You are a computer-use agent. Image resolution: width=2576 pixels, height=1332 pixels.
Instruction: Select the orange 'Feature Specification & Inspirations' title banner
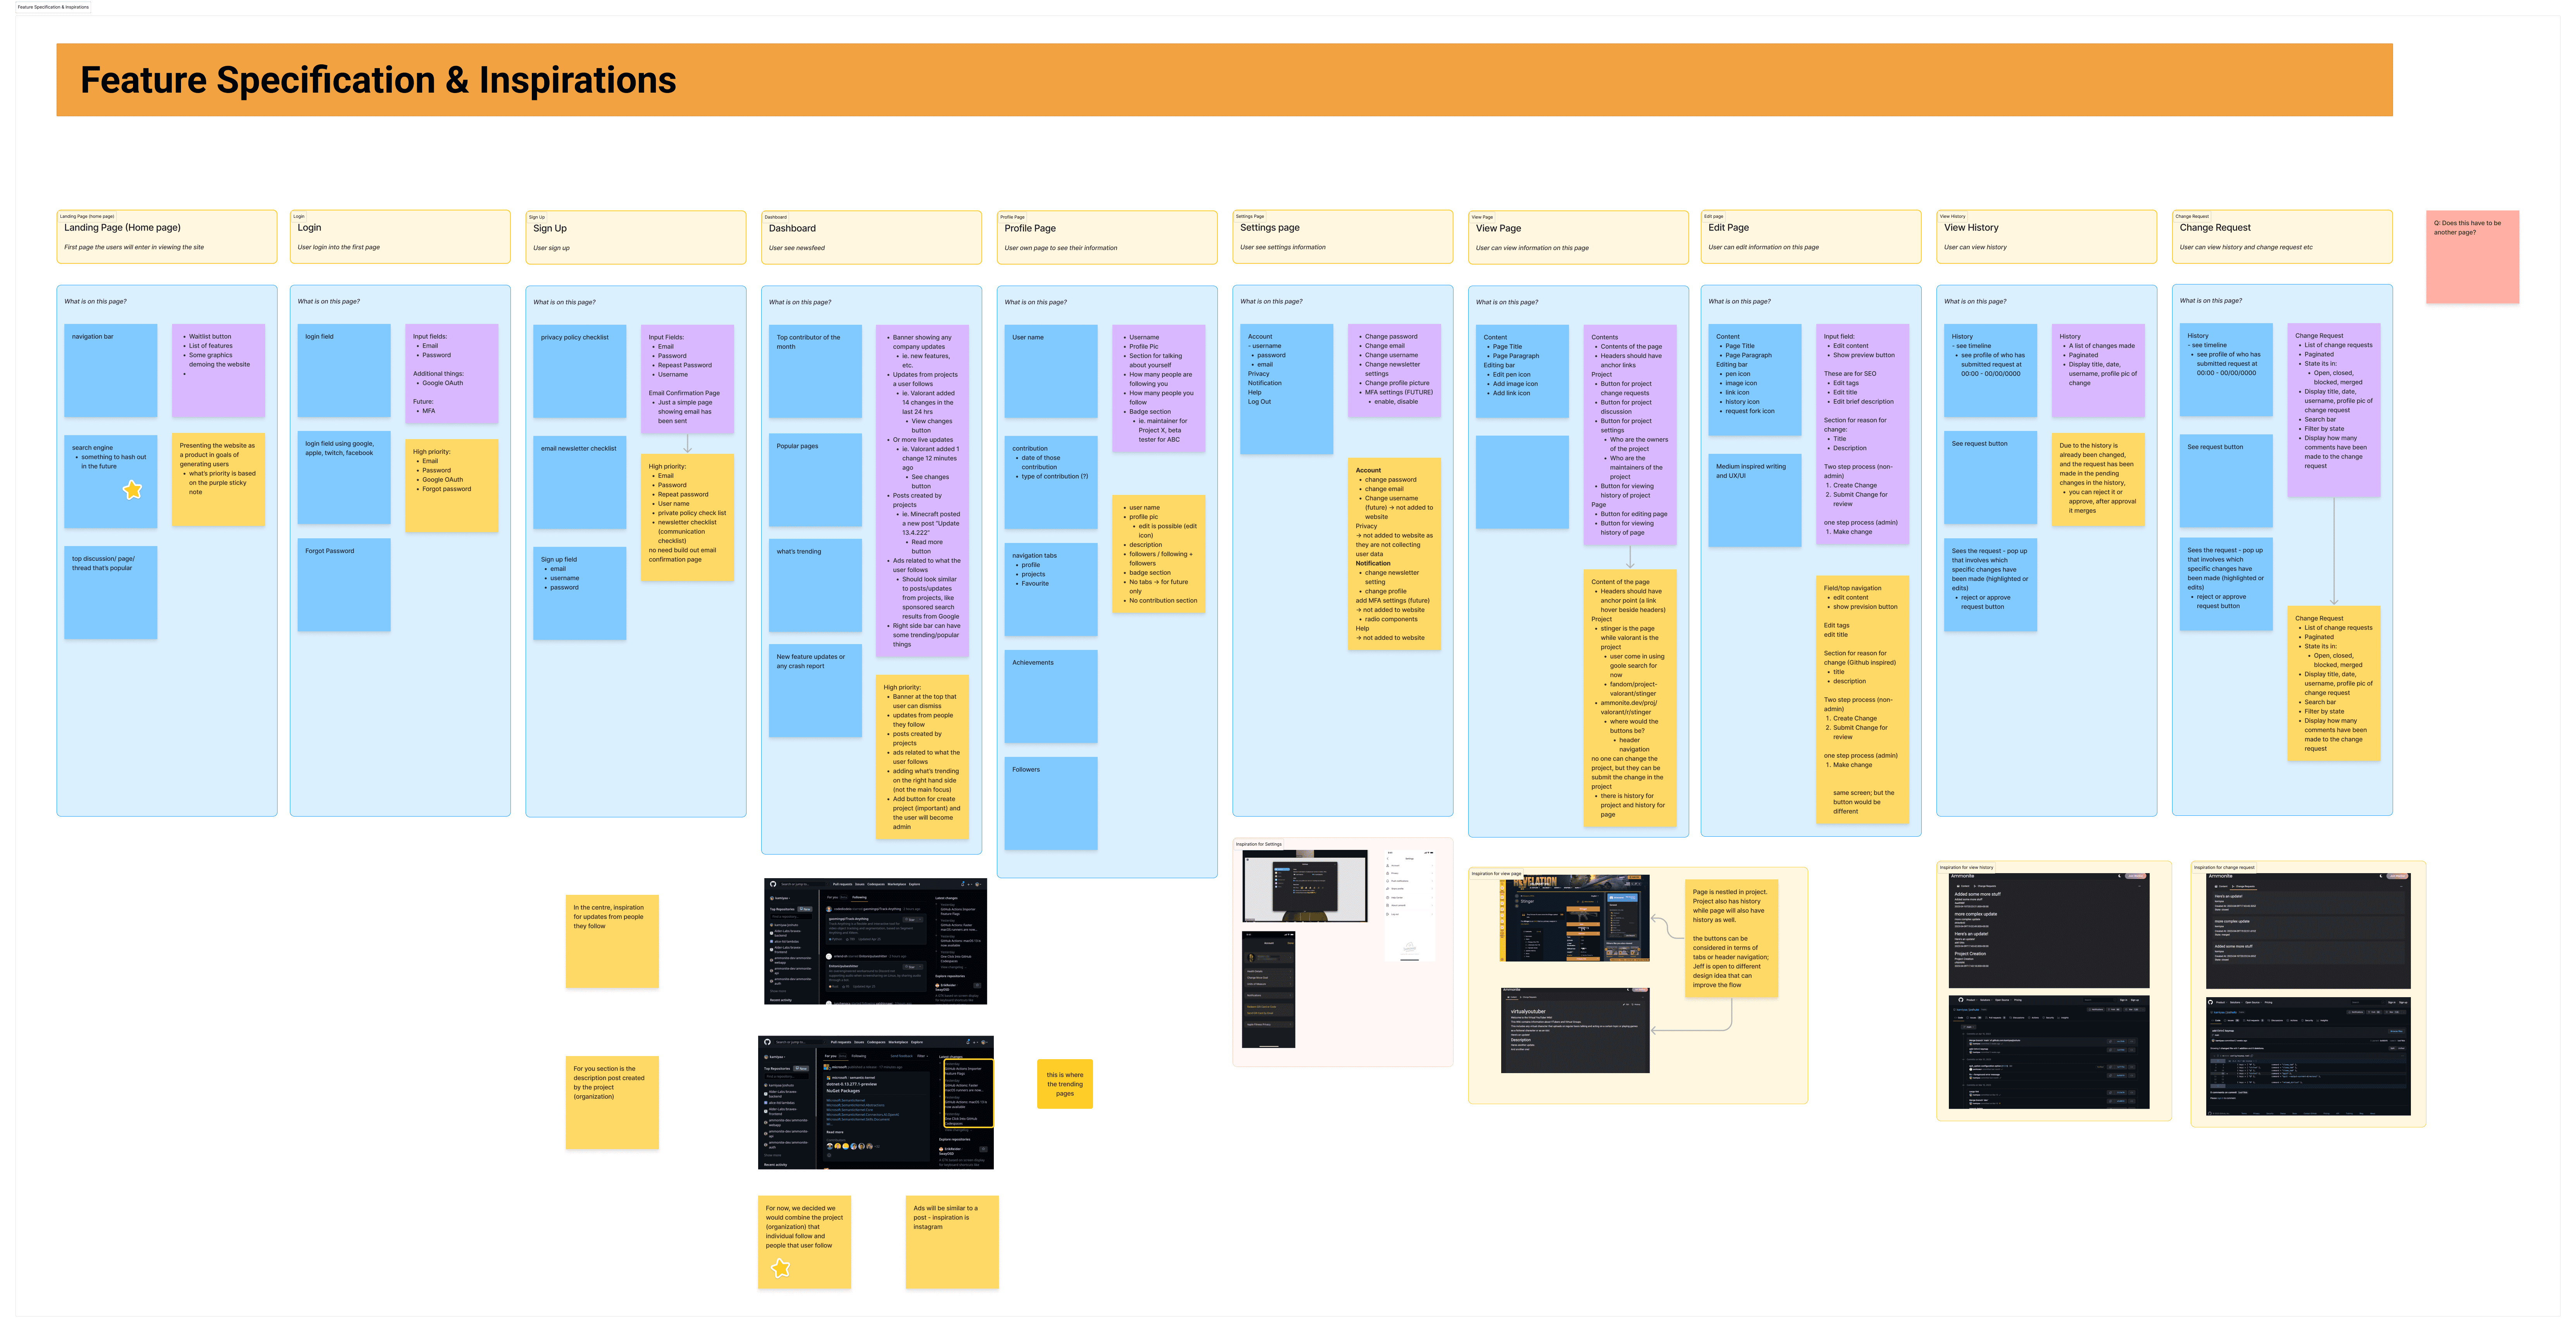point(1224,80)
